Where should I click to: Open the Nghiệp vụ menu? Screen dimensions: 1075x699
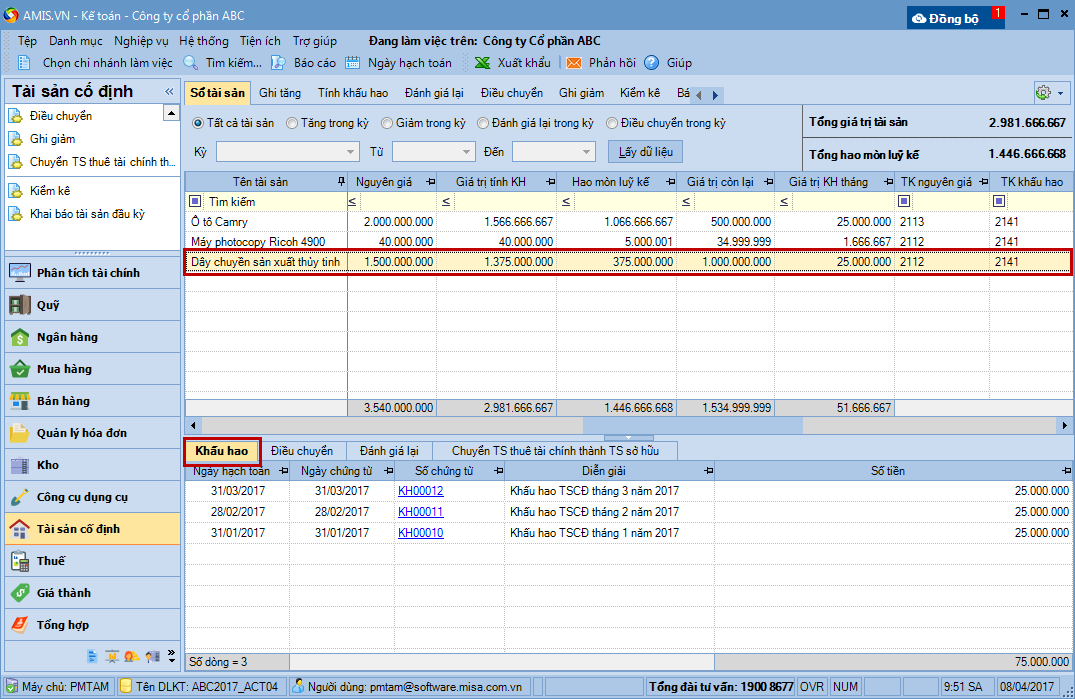tap(141, 41)
